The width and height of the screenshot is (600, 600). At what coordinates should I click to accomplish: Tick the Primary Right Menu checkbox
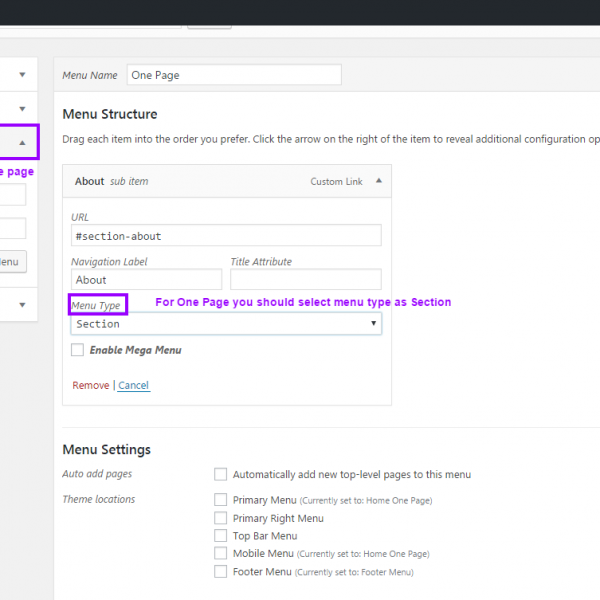220,518
